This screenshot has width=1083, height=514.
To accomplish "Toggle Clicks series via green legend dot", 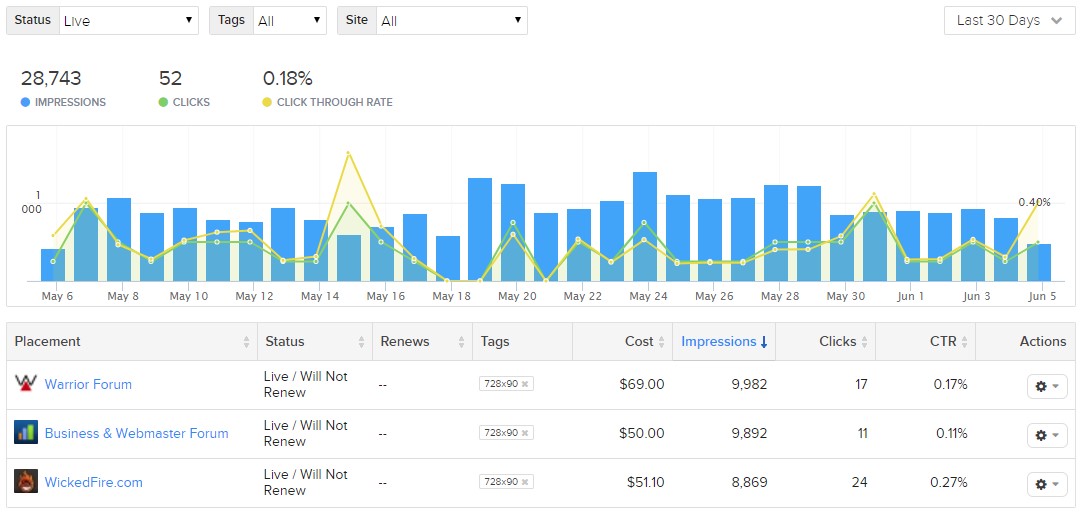I will (x=164, y=102).
